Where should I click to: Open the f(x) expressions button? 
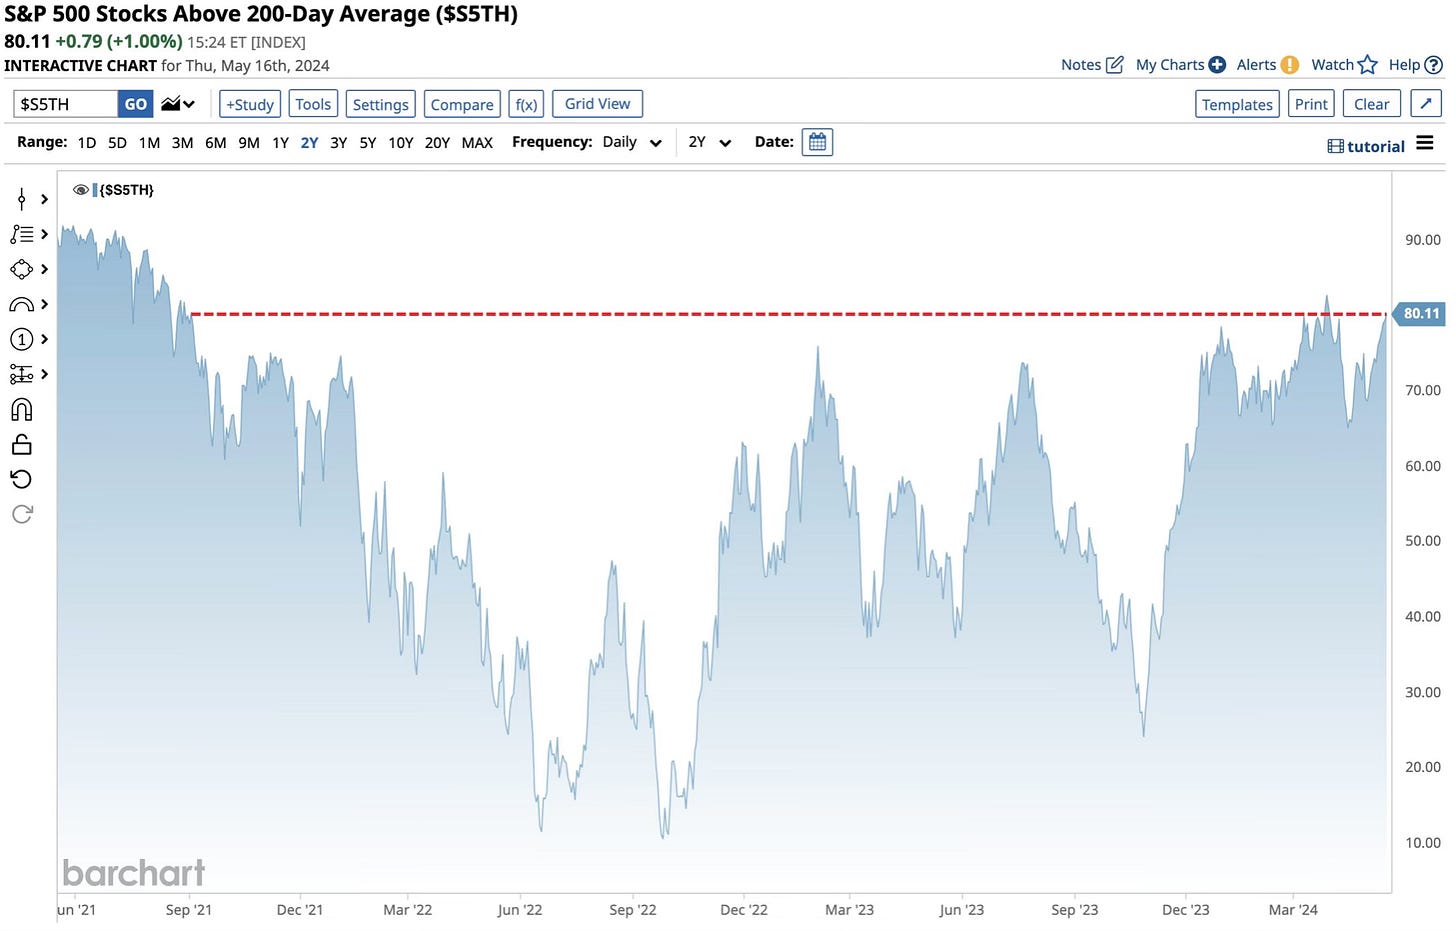pyautogui.click(x=526, y=104)
